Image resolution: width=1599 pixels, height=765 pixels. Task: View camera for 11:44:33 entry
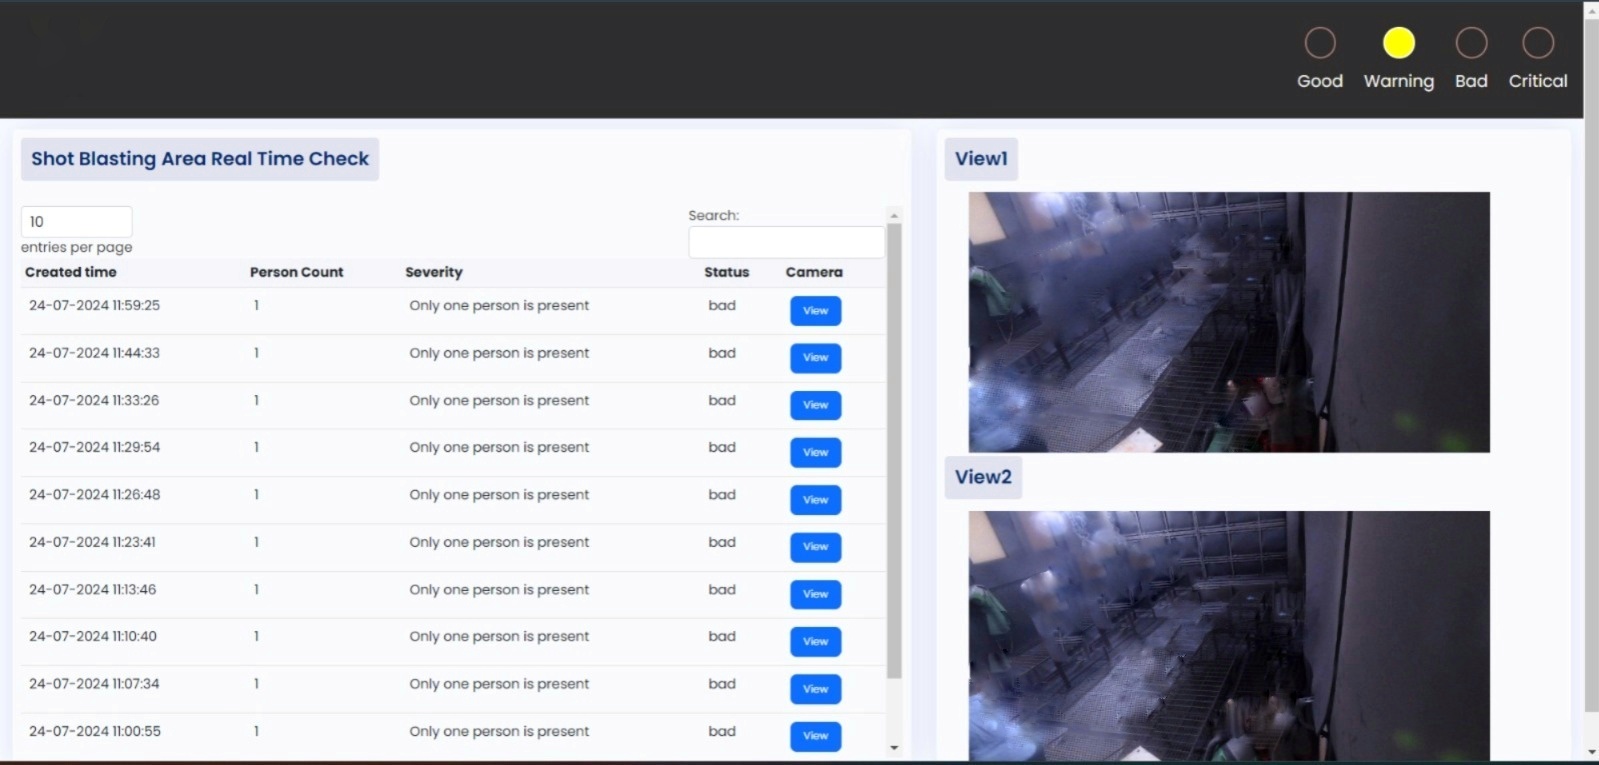point(815,358)
